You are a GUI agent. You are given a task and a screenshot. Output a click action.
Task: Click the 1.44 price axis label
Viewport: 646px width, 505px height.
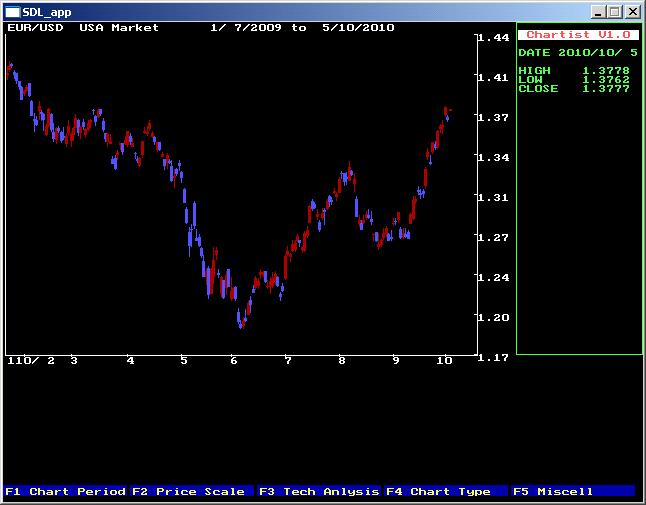(494, 38)
